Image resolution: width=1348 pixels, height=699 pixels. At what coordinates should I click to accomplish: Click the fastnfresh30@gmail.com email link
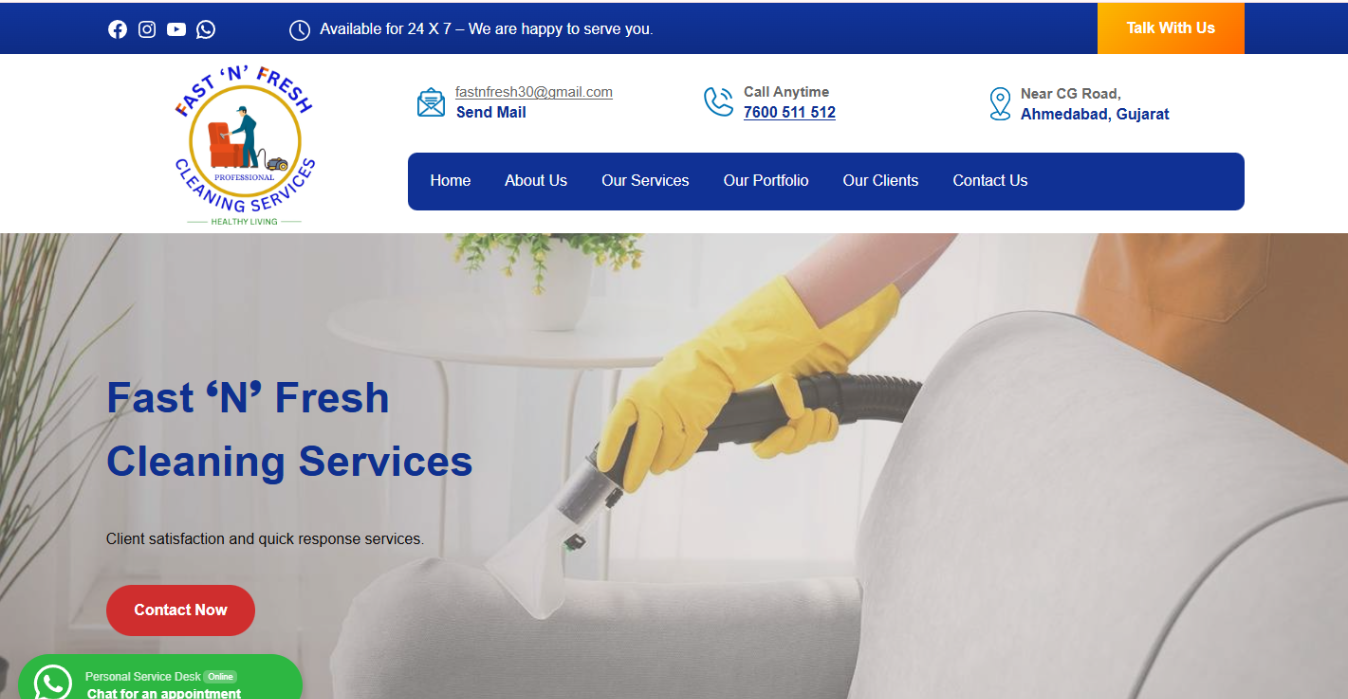click(x=534, y=92)
